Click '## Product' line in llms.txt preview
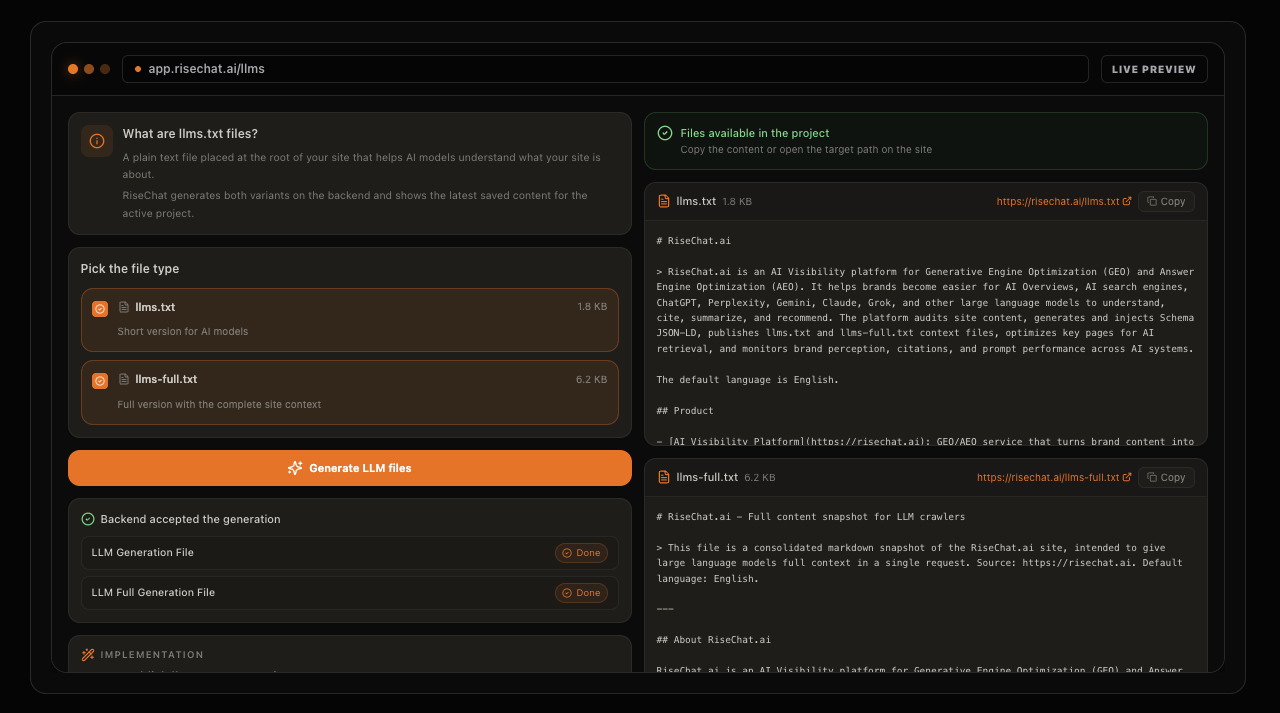 [x=685, y=411]
